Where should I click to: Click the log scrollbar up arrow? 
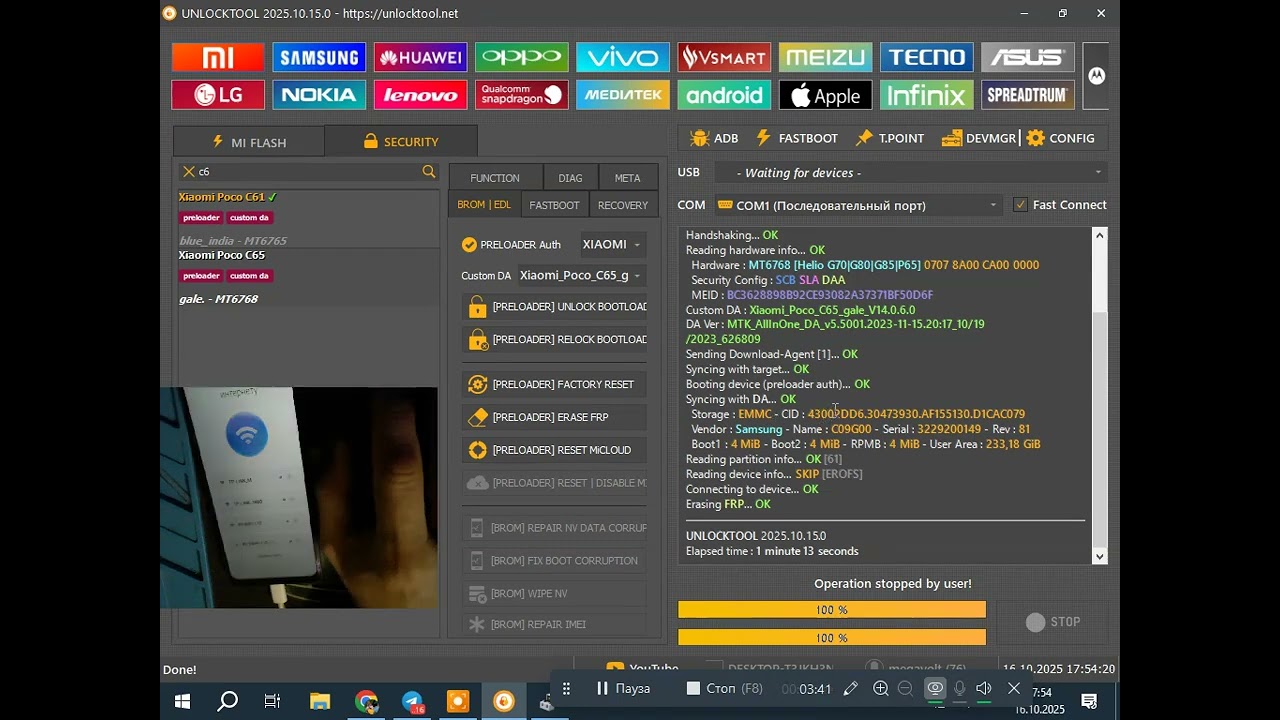pos(1100,236)
